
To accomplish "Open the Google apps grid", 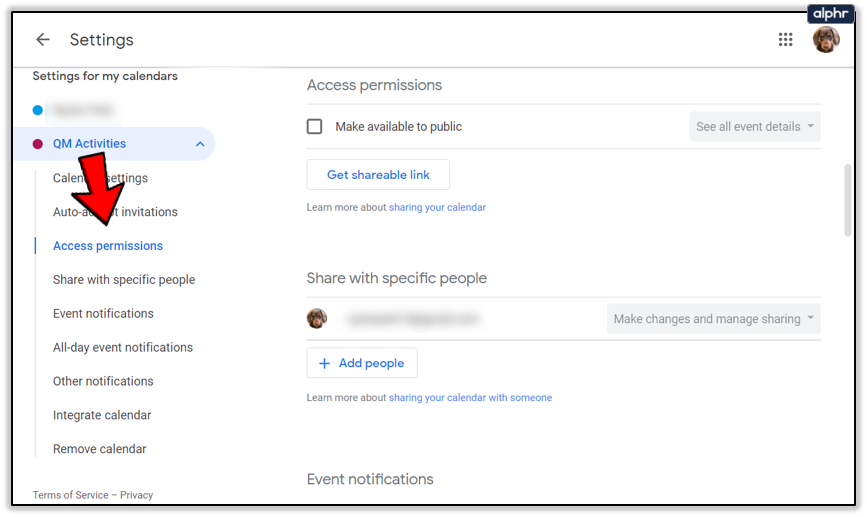I will tap(786, 40).
